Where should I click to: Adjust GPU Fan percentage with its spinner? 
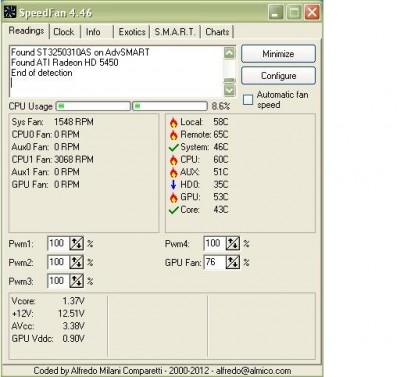(x=233, y=262)
